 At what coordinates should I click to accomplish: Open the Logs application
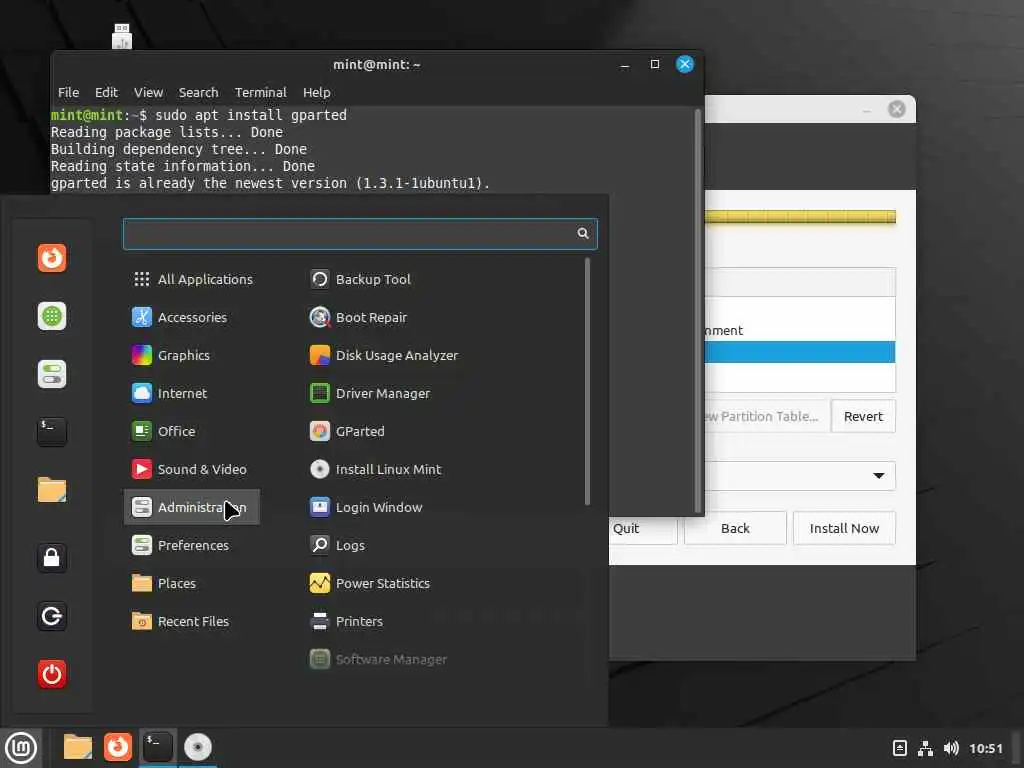coord(337,545)
